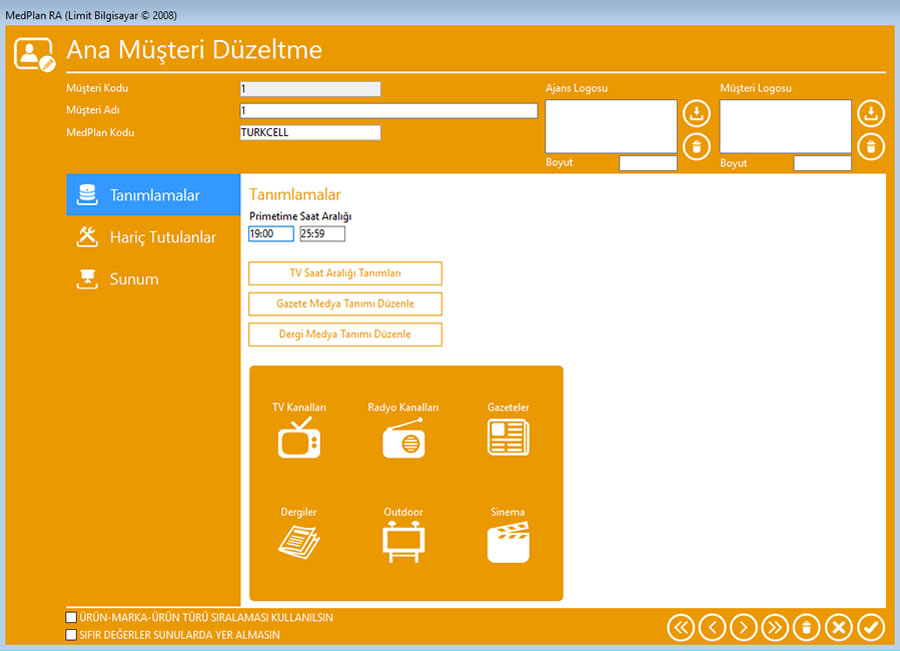The width and height of the screenshot is (900, 651).
Task: Open the Hariç Tutulanlar tab
Action: (x=153, y=237)
